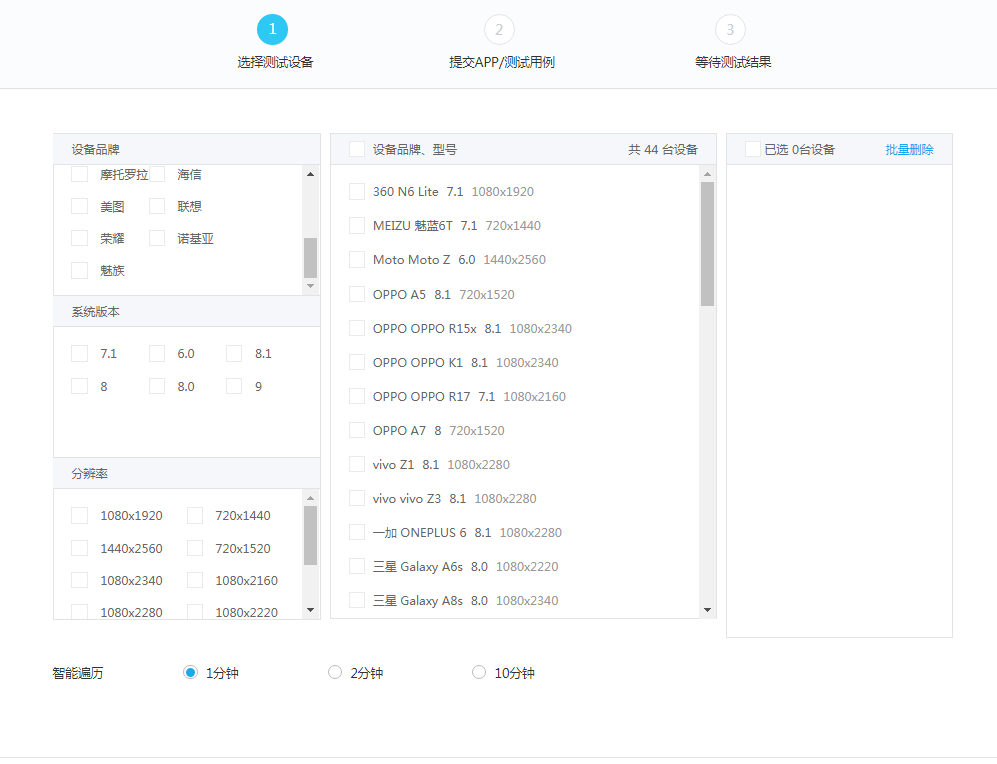The width and height of the screenshot is (997, 764).
Task: Check system version 8.0 filter
Action: pos(157,386)
